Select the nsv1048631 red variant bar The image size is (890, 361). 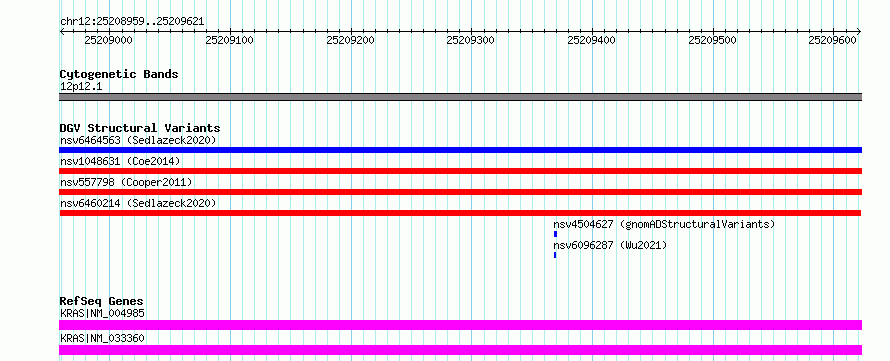pos(460,171)
